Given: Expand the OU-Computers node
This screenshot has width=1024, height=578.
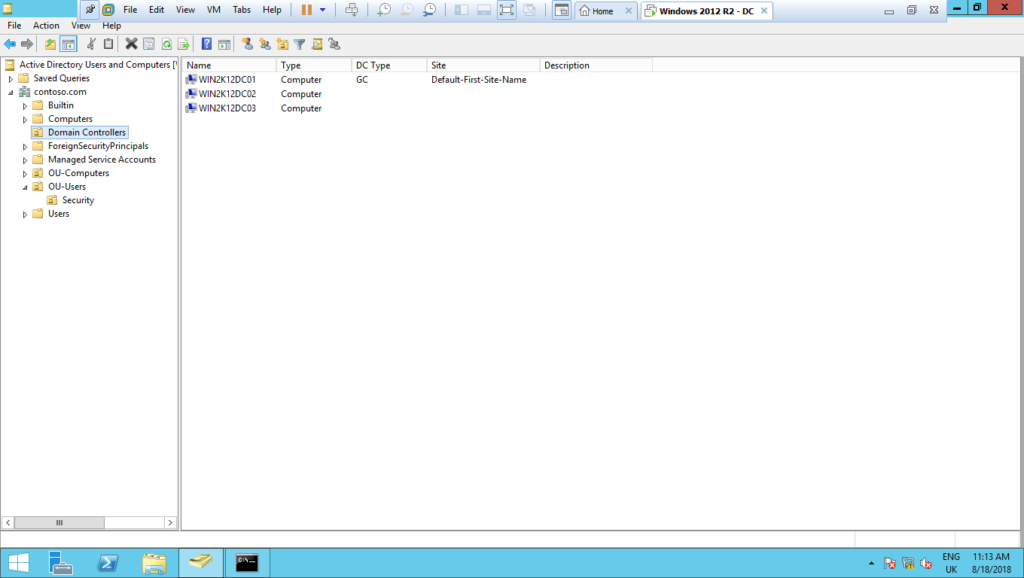Looking at the screenshot, I should (25, 174).
